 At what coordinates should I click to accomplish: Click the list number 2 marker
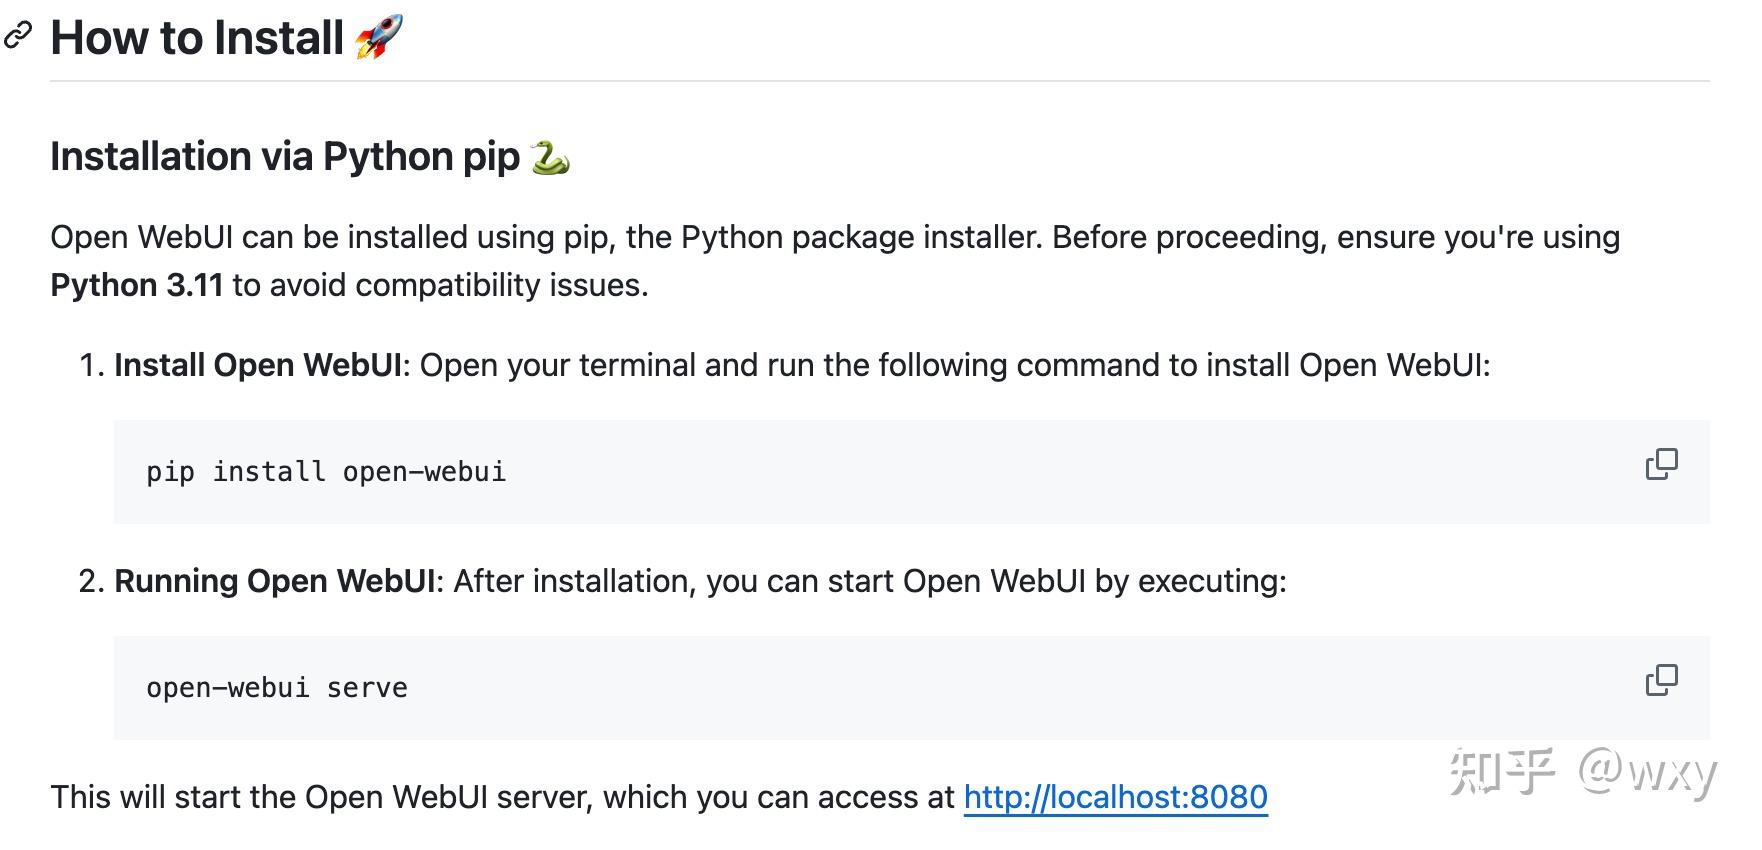pyautogui.click(x=90, y=582)
